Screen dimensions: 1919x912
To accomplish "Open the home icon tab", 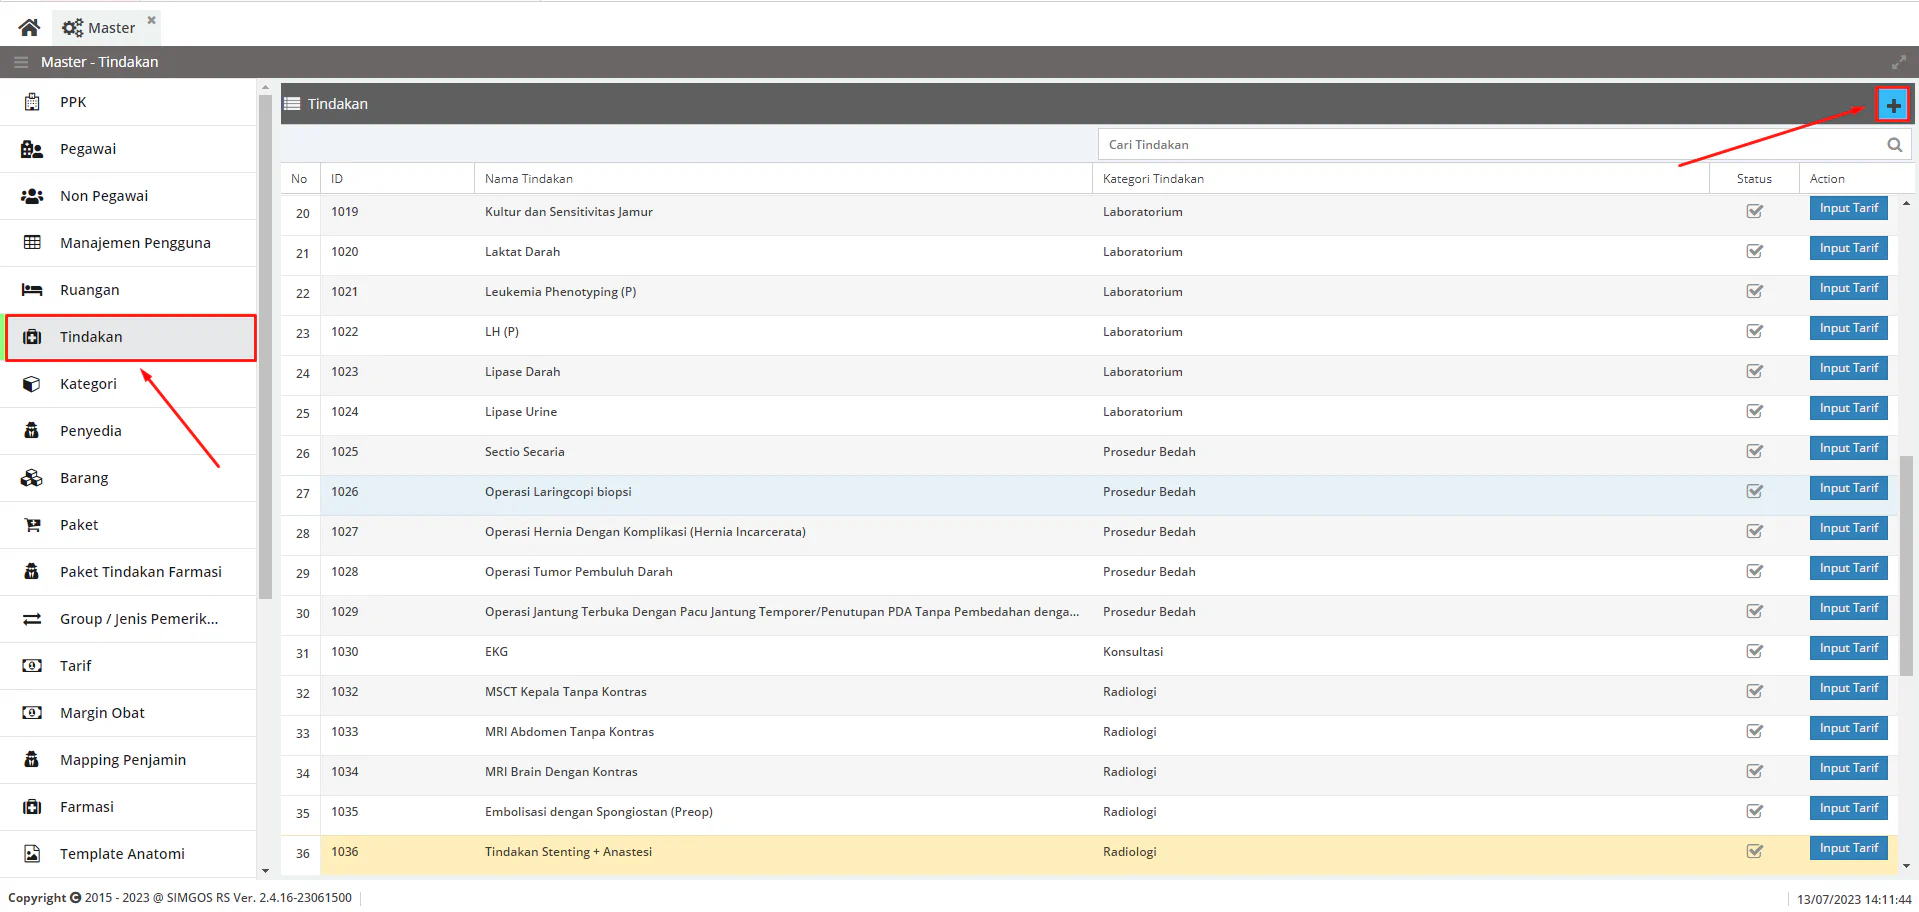I will [x=29, y=27].
